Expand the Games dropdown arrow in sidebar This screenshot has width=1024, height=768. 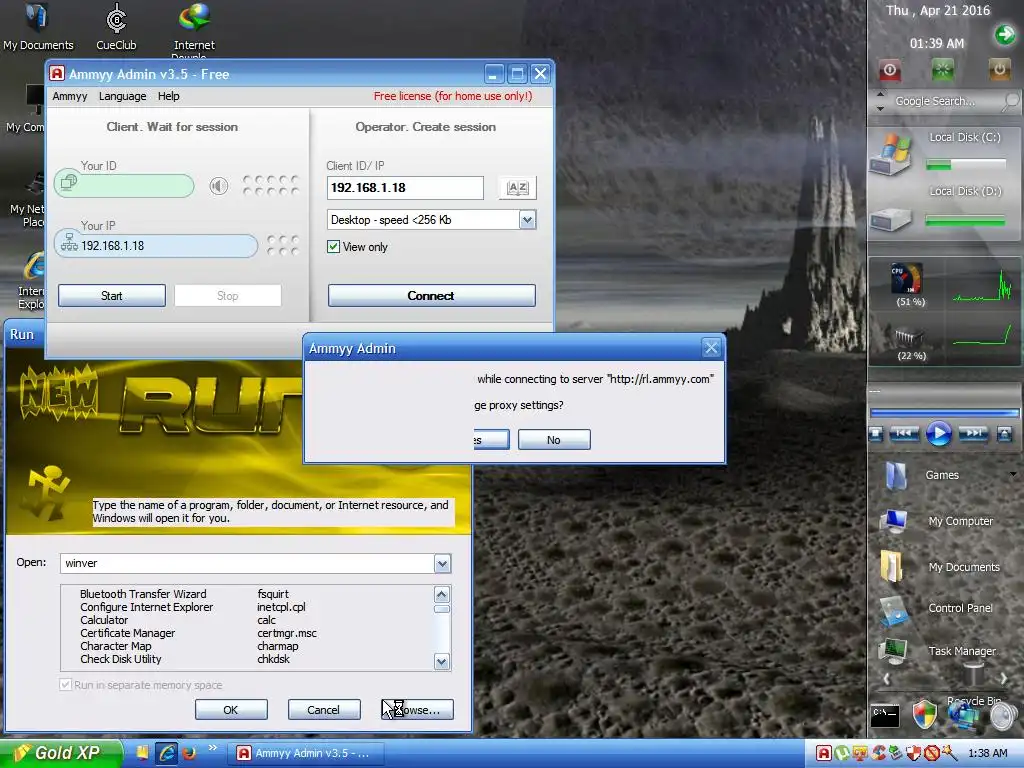pos(1013,474)
